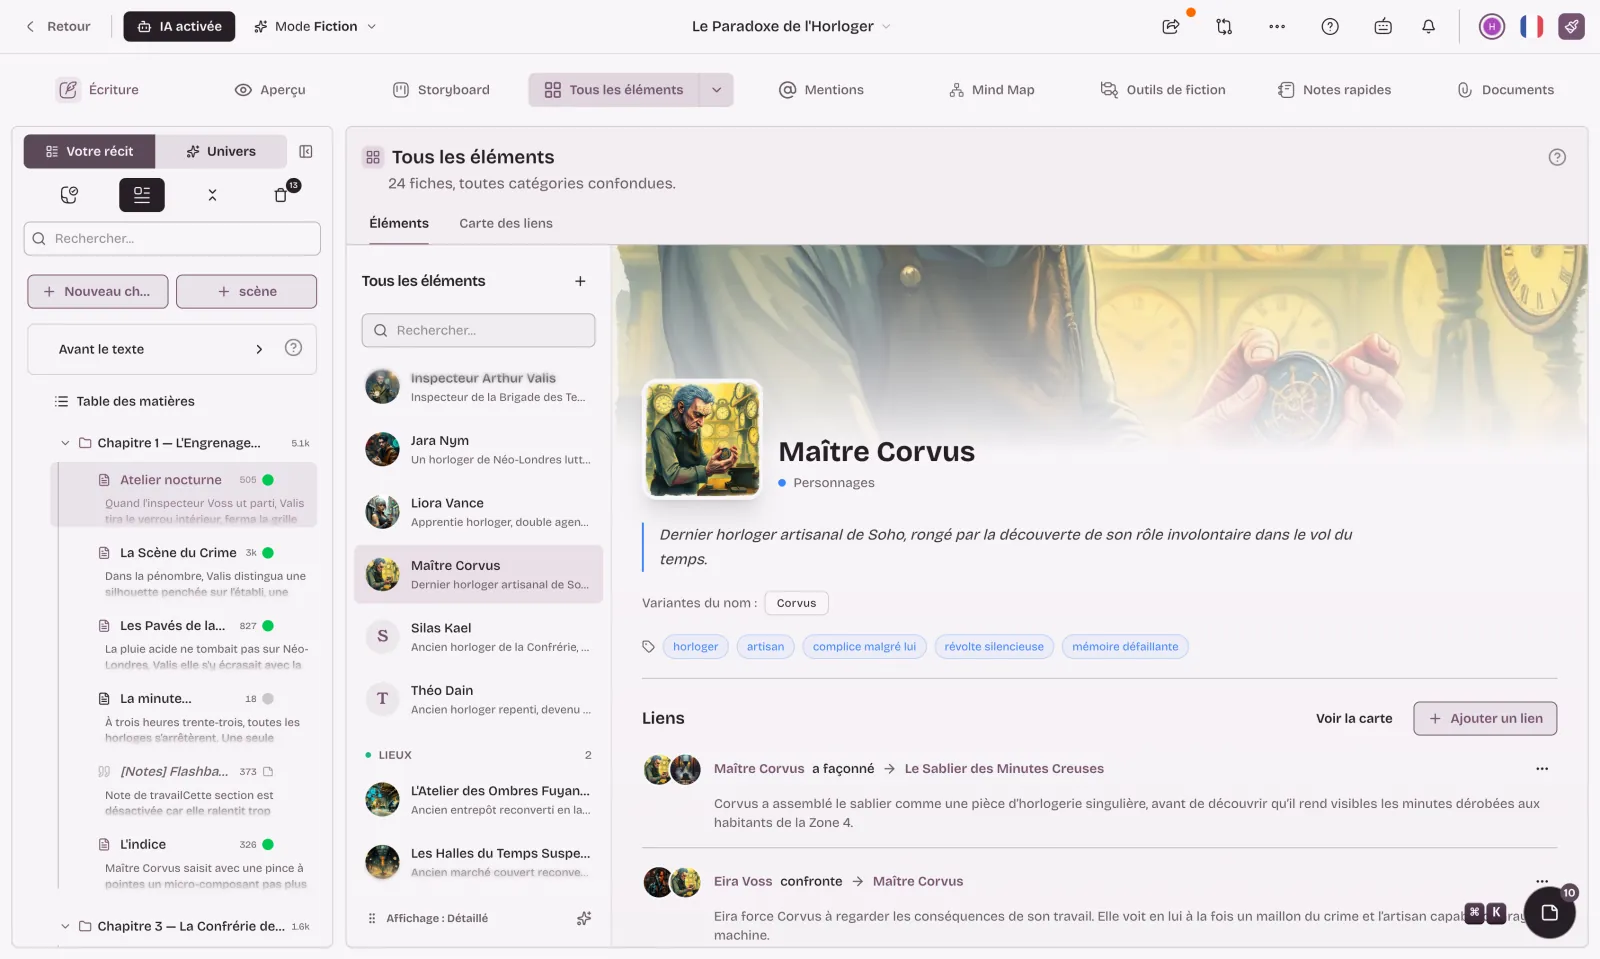Select the outline list view icon

coord(142,195)
